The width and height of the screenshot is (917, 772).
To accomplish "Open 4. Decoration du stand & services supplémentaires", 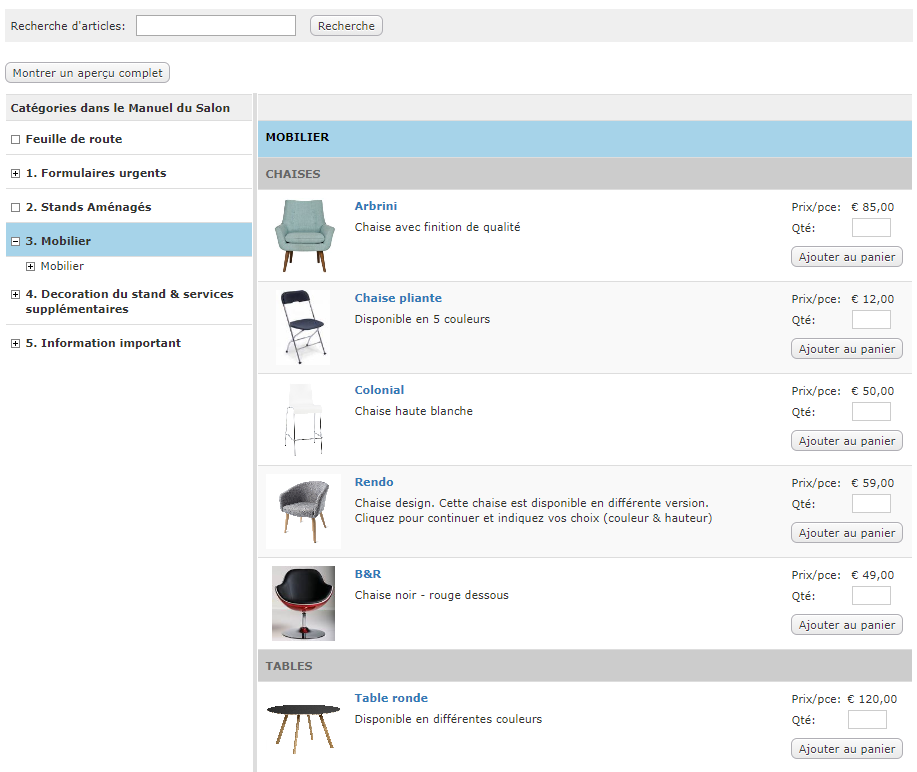I will click(129, 301).
